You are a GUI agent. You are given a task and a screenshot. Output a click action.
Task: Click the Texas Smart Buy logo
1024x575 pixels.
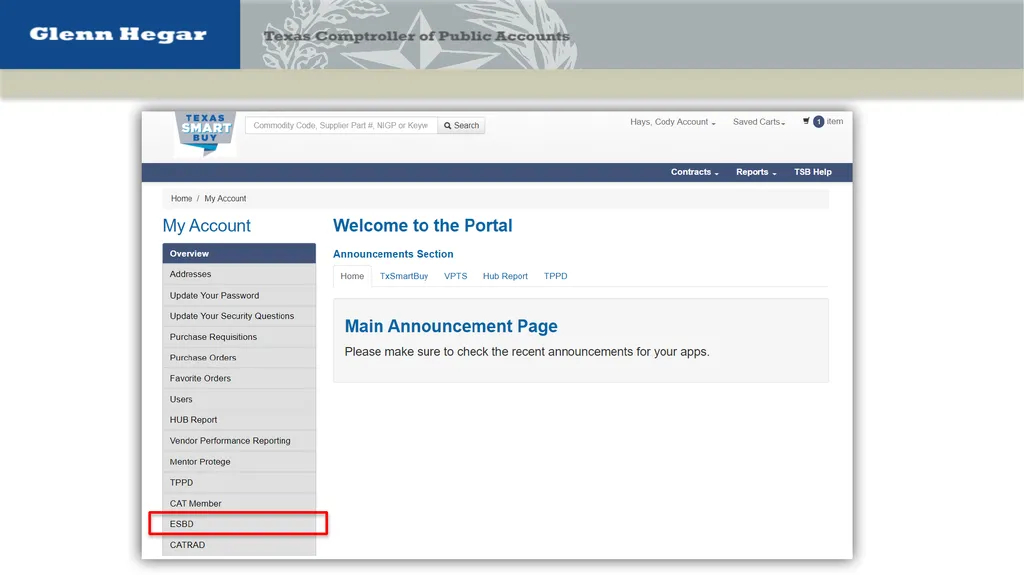point(205,134)
